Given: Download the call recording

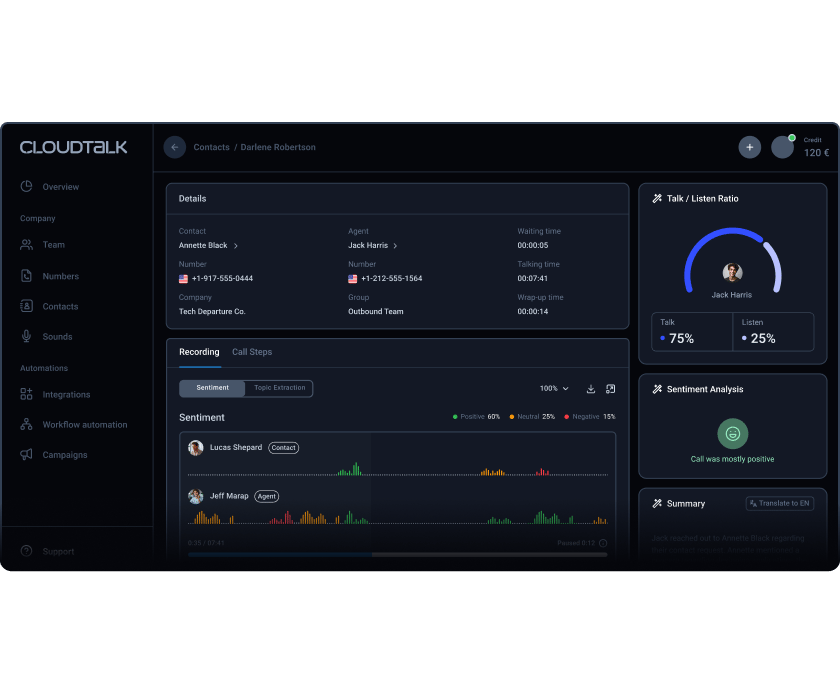Looking at the screenshot, I should pos(590,389).
